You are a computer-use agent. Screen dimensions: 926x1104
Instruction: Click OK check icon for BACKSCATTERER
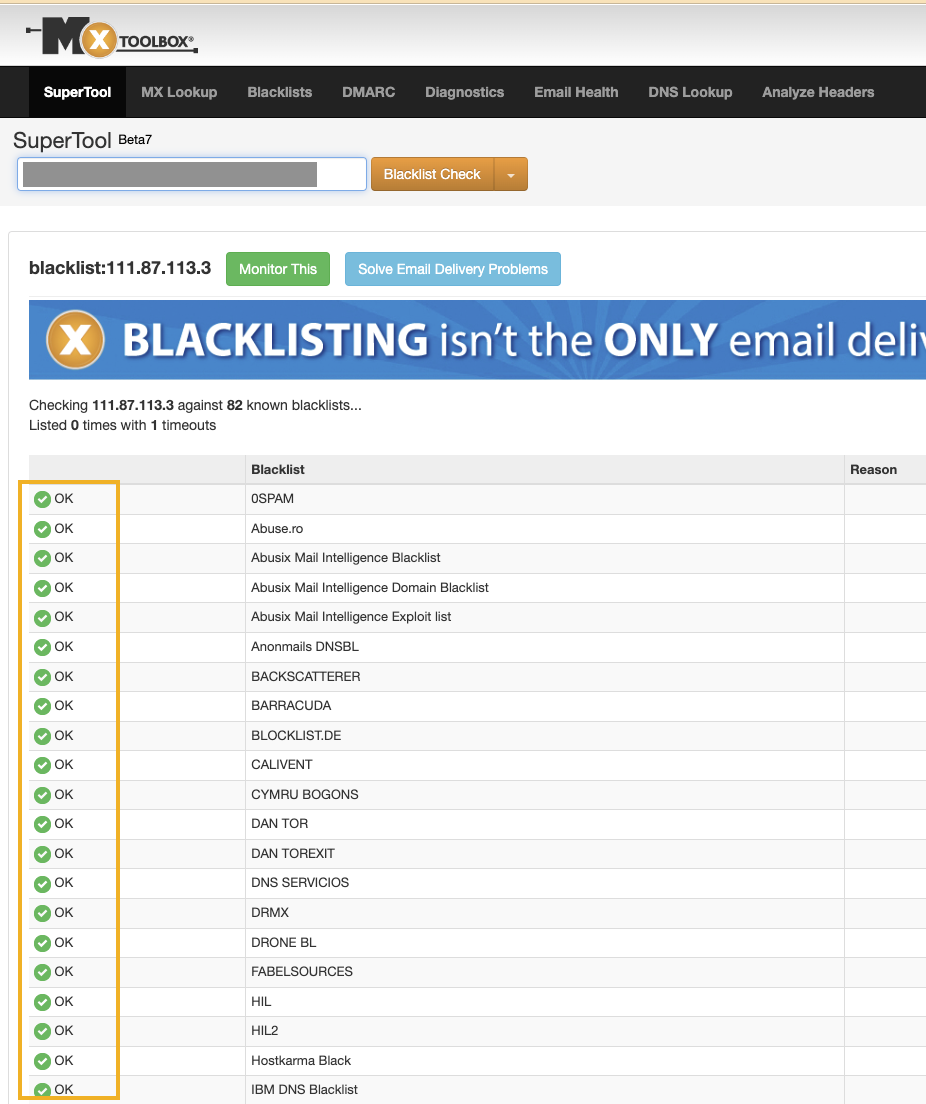click(42, 677)
